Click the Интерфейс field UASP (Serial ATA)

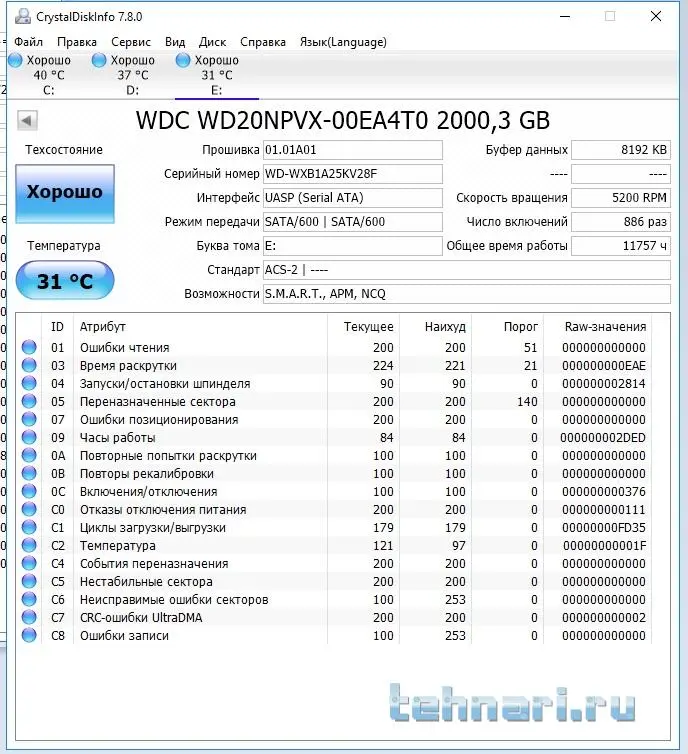click(x=352, y=198)
